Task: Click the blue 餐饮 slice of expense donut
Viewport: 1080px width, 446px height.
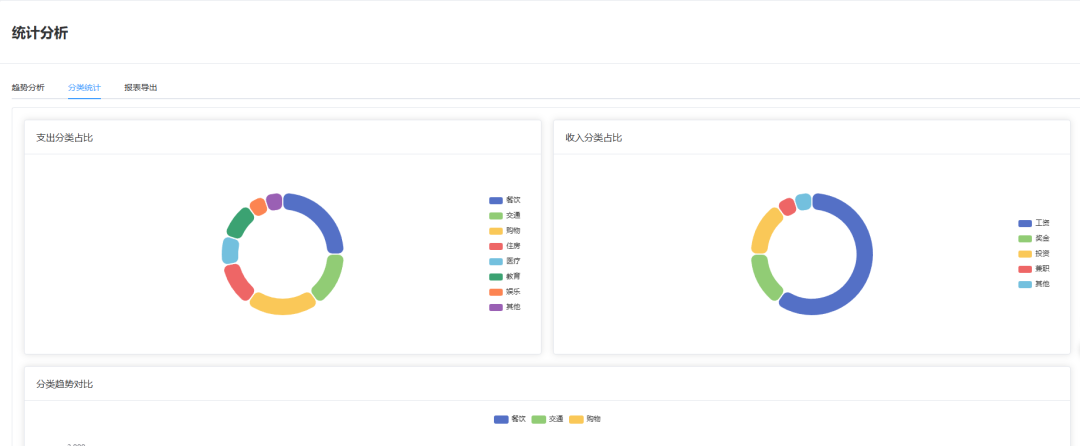Action: coord(322,216)
